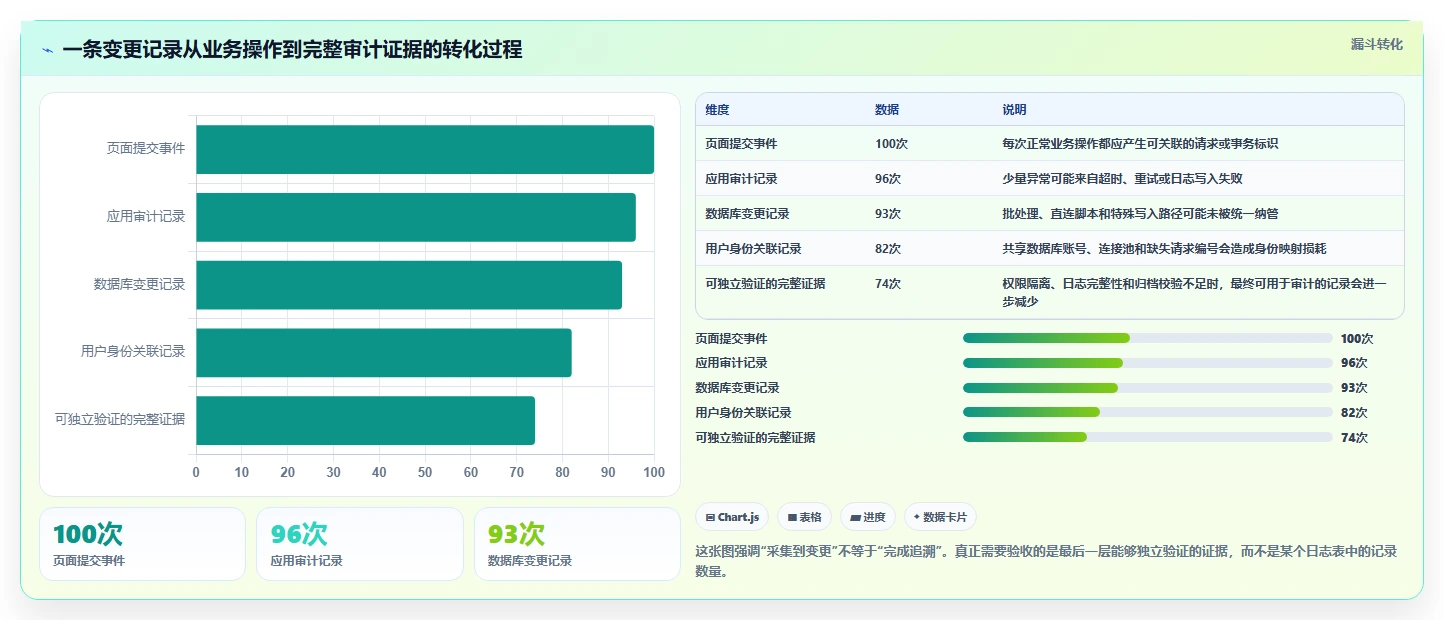1444x620 pixels.
Task: Click the description starting 权限隔离、日志完整性
Action: click(1195, 293)
